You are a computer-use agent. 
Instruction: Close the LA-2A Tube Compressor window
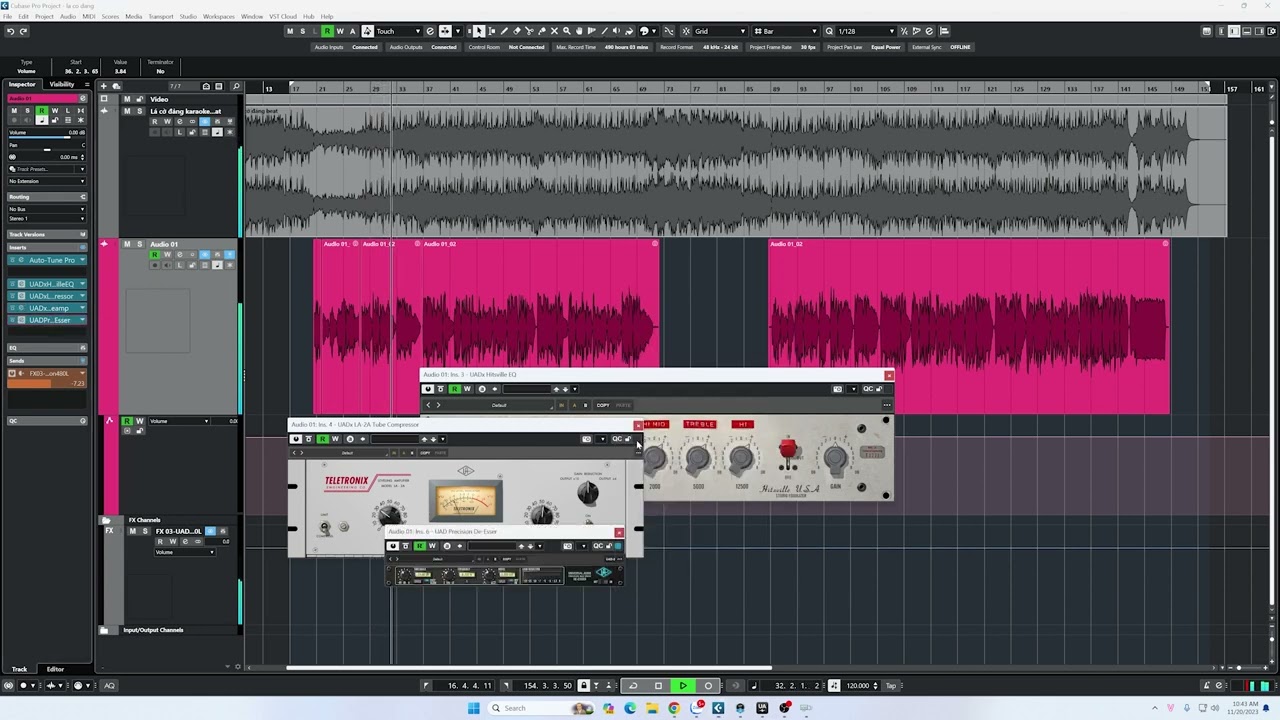point(638,425)
